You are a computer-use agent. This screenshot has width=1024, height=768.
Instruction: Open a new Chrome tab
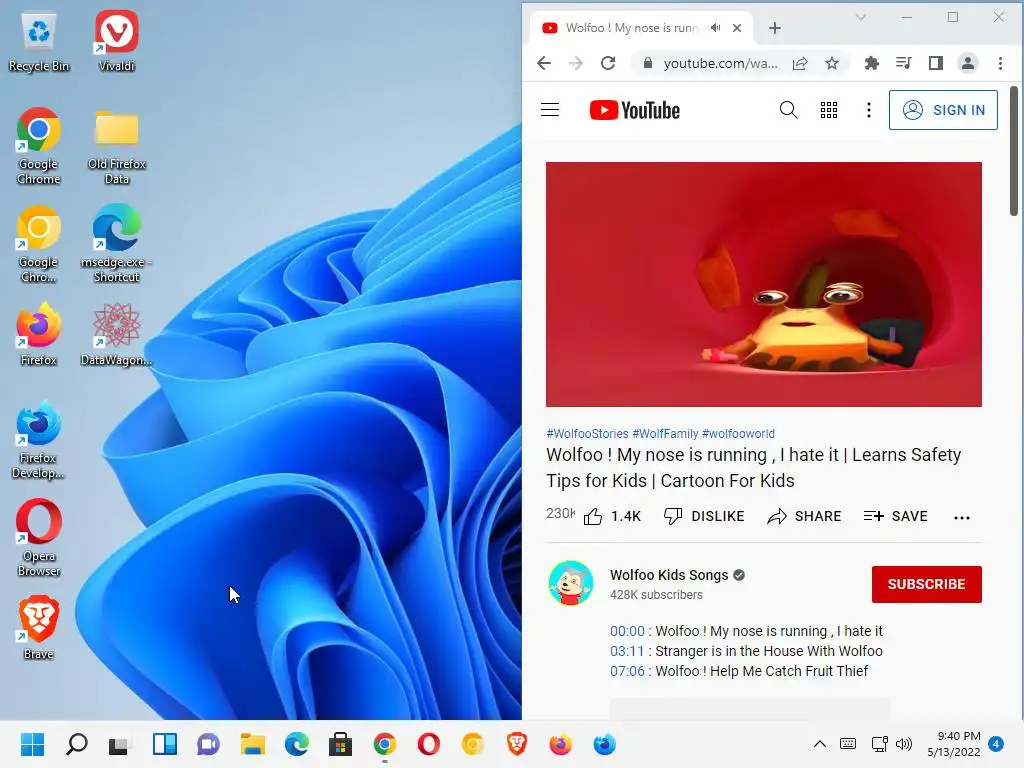pyautogui.click(x=775, y=28)
